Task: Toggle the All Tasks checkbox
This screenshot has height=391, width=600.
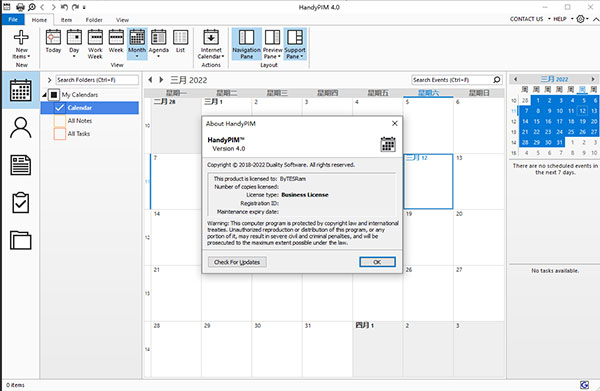Action: pos(60,134)
